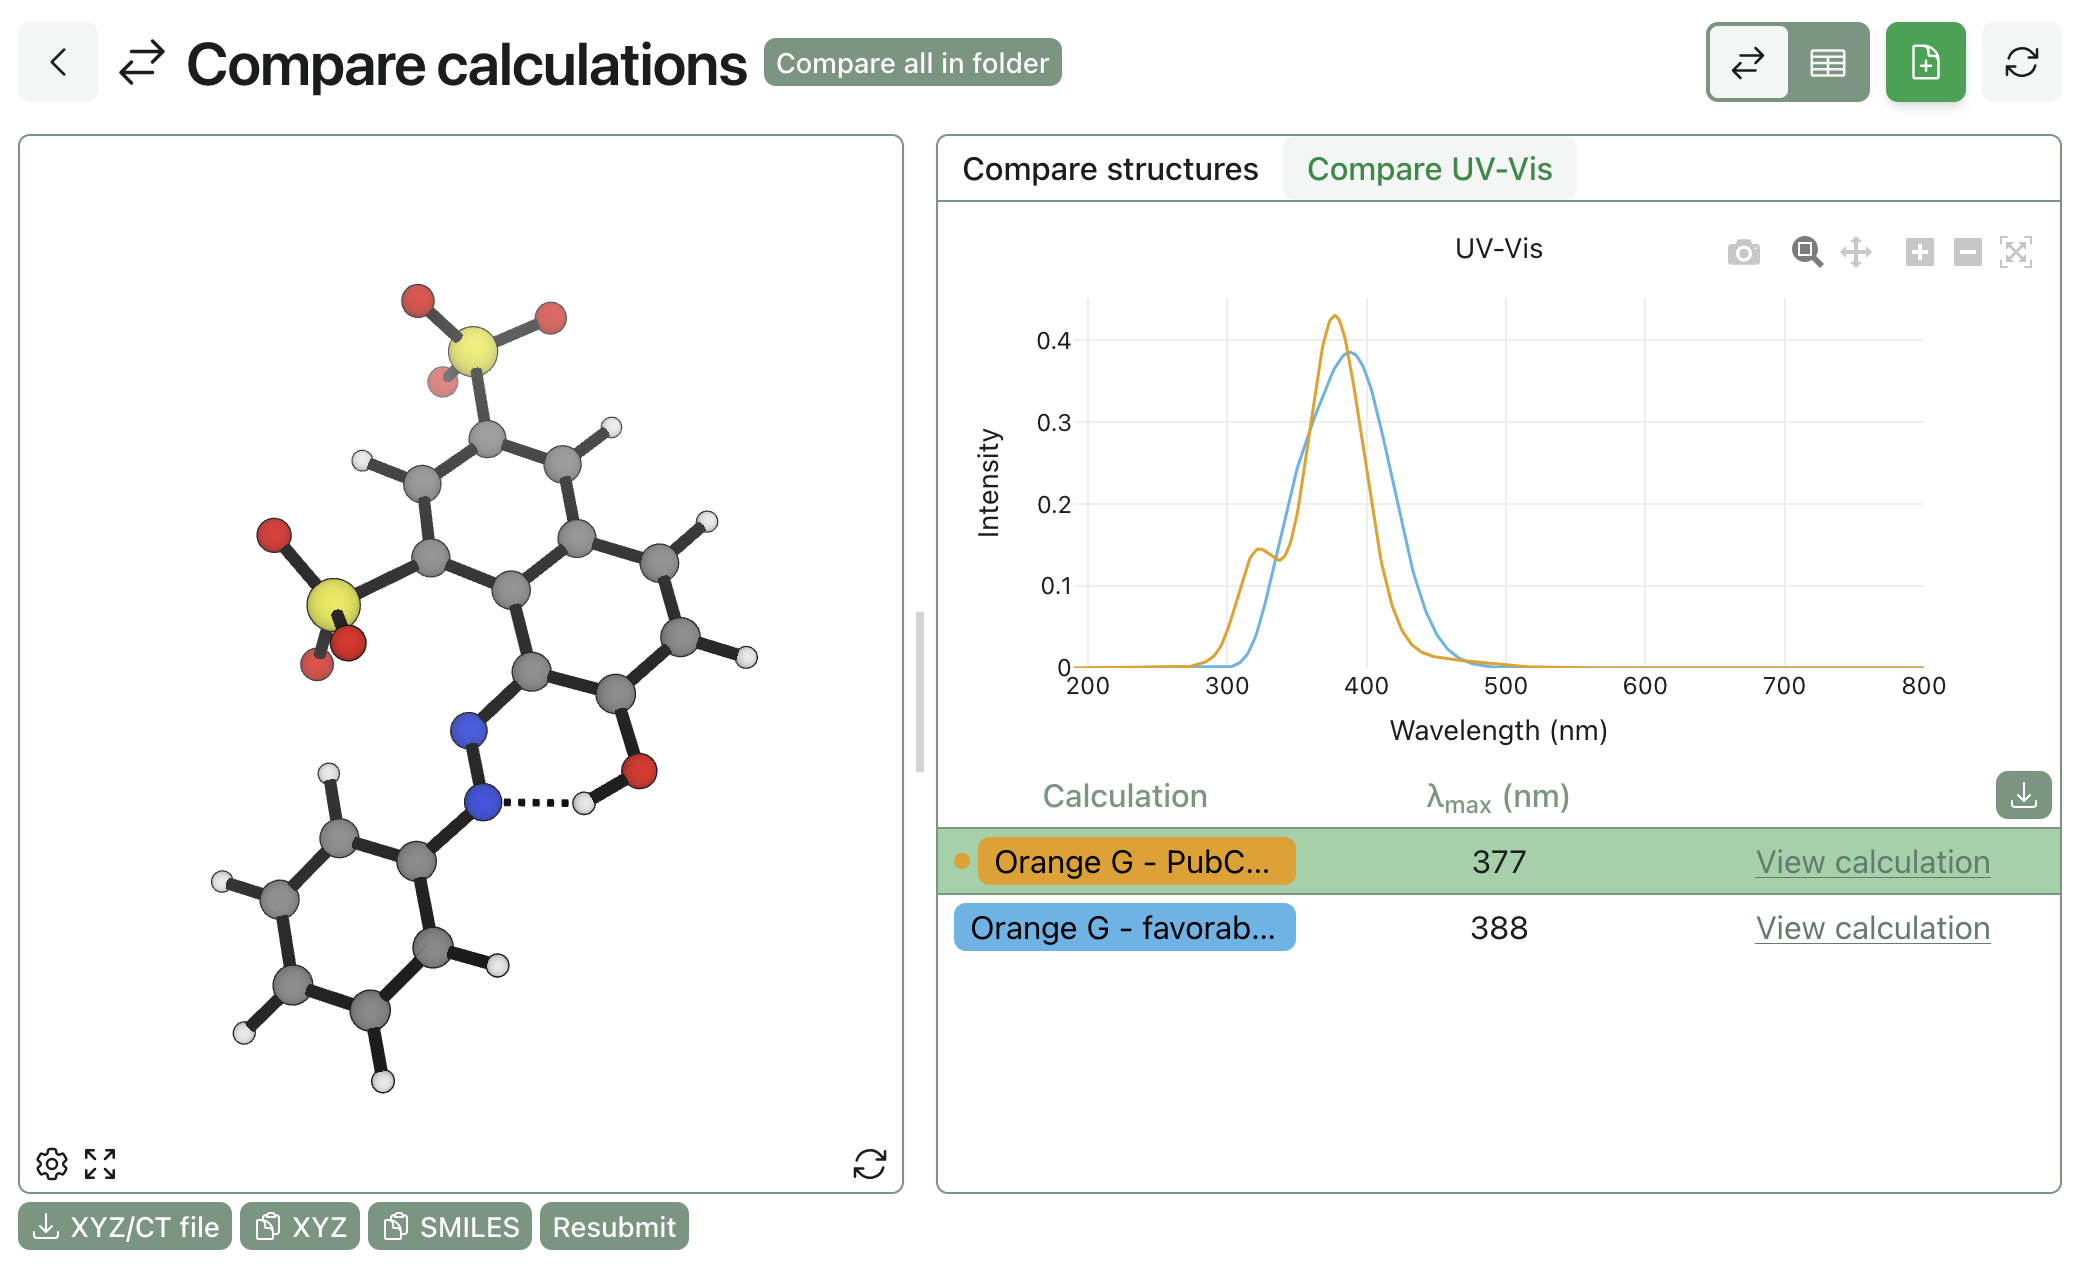The height and width of the screenshot is (1264, 2082).
Task: Open the Compare UV-Vis tab
Action: point(1429,169)
